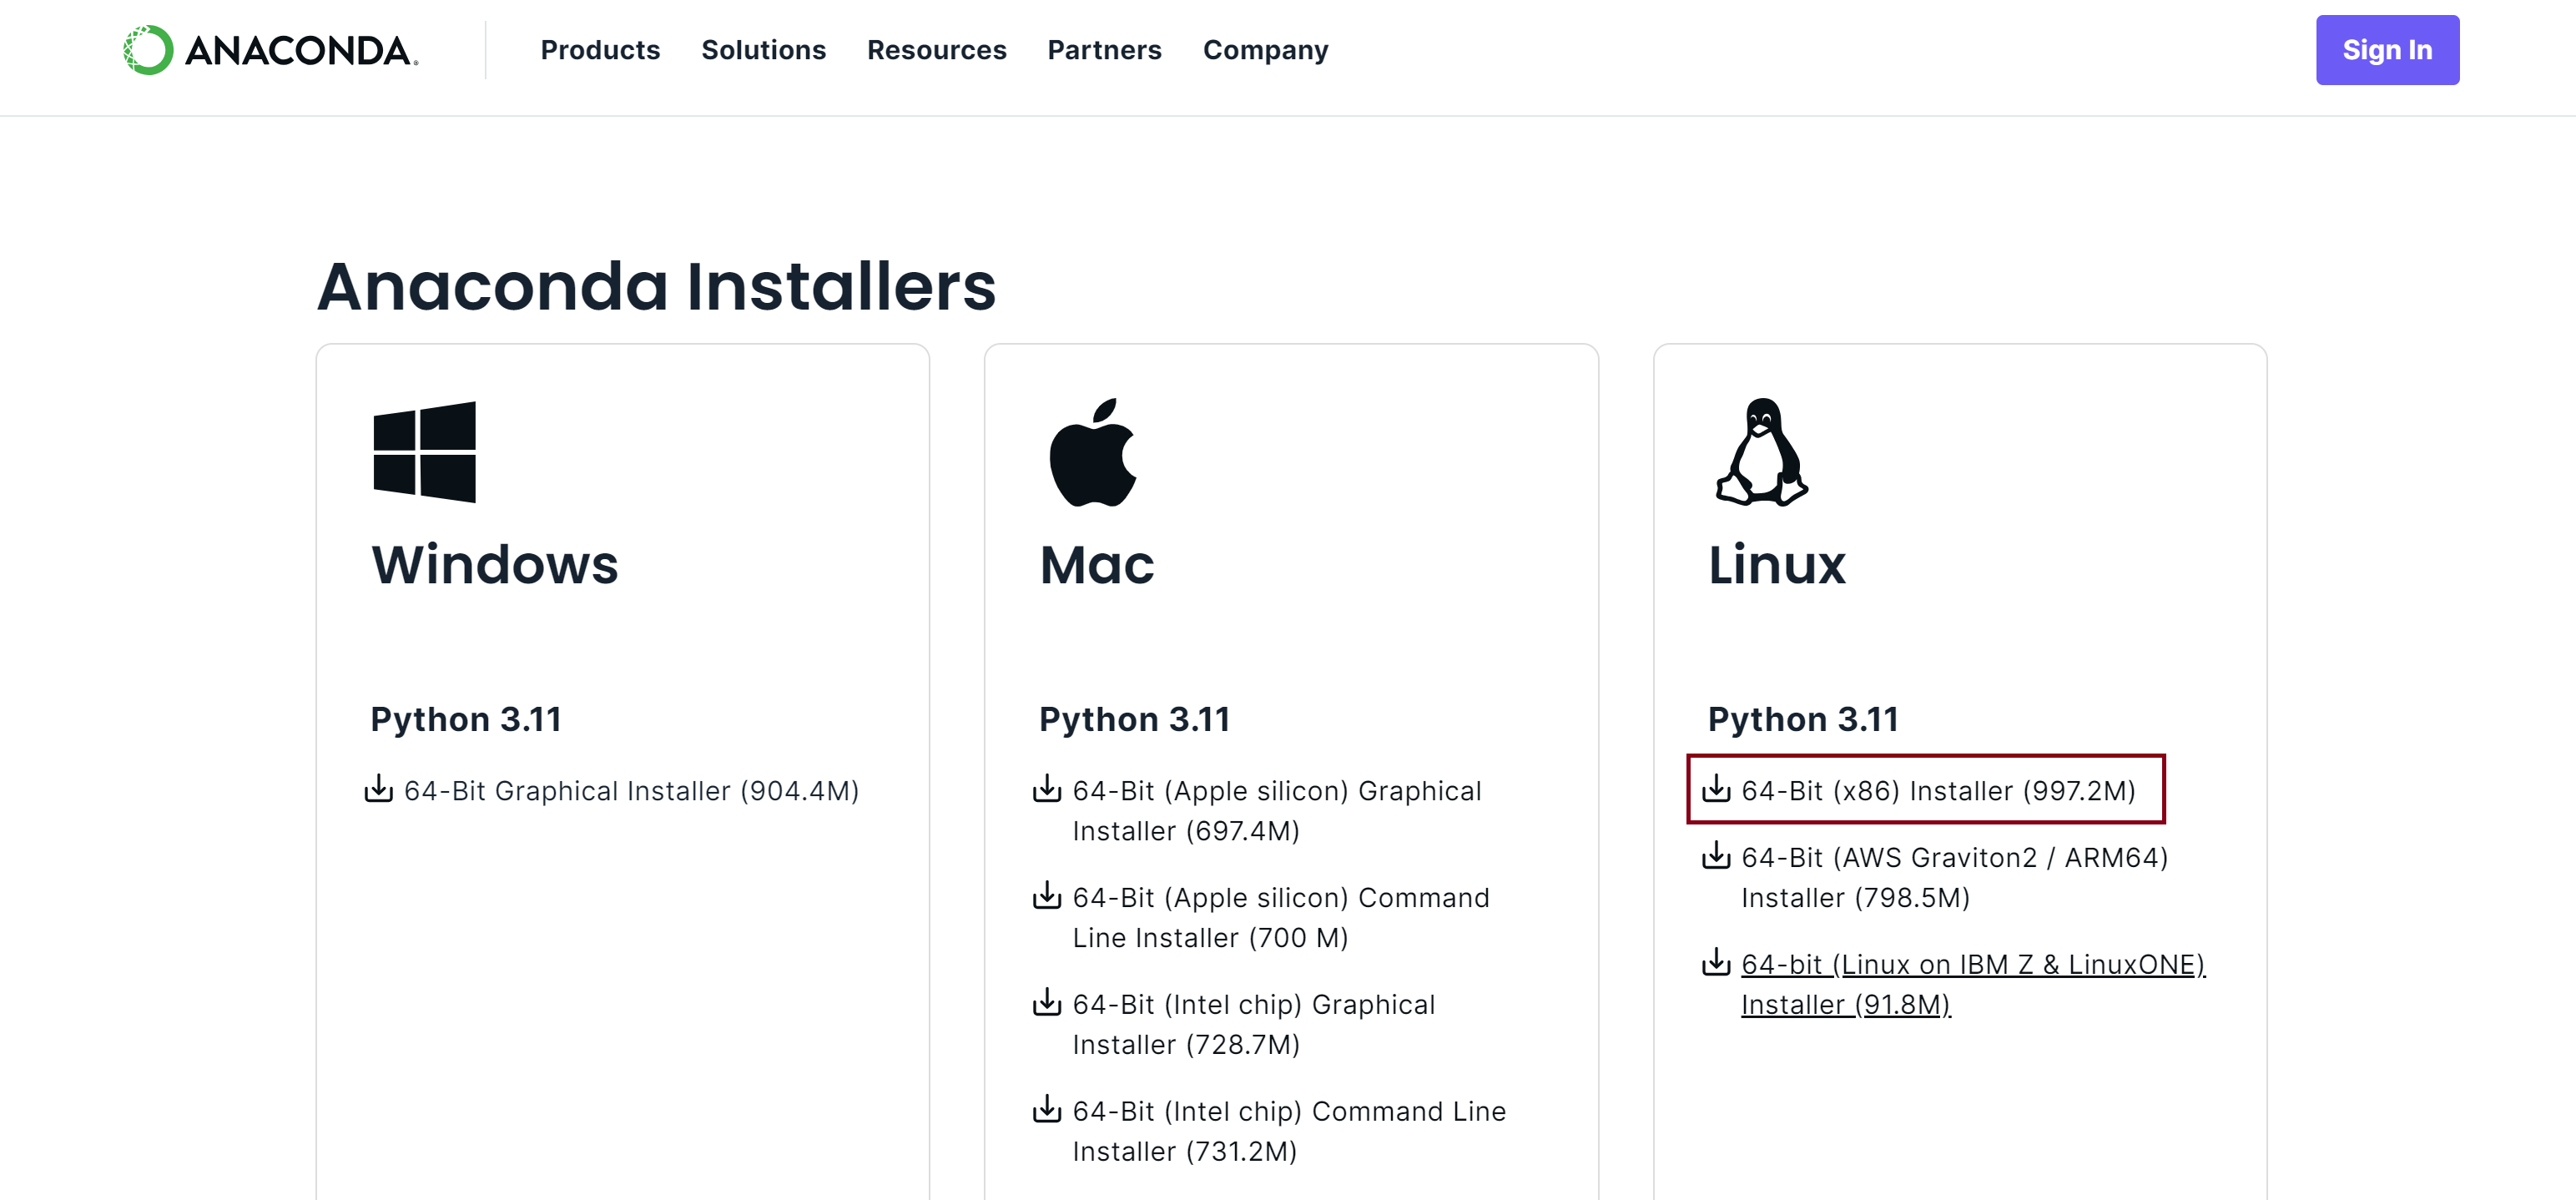Image resolution: width=2576 pixels, height=1200 pixels.
Task: Open the Resources menu
Action: pos(936,50)
